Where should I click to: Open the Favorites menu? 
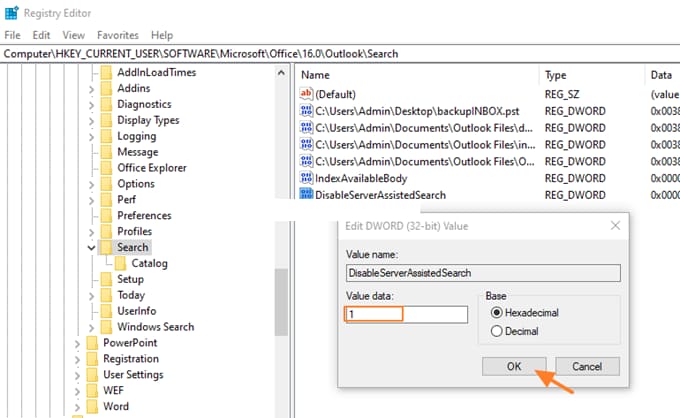117,35
